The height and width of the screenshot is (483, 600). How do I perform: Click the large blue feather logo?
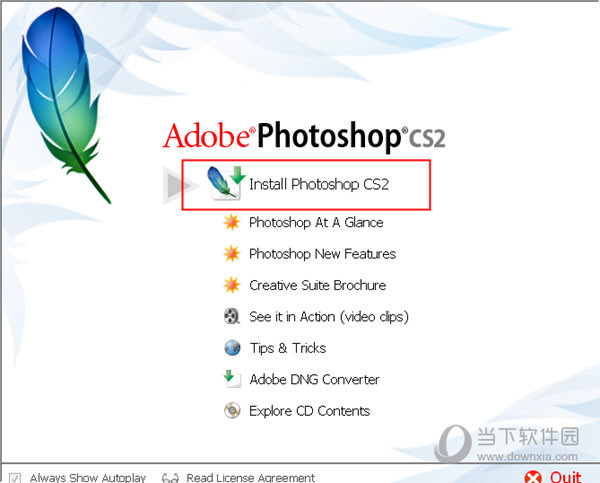coord(63,103)
